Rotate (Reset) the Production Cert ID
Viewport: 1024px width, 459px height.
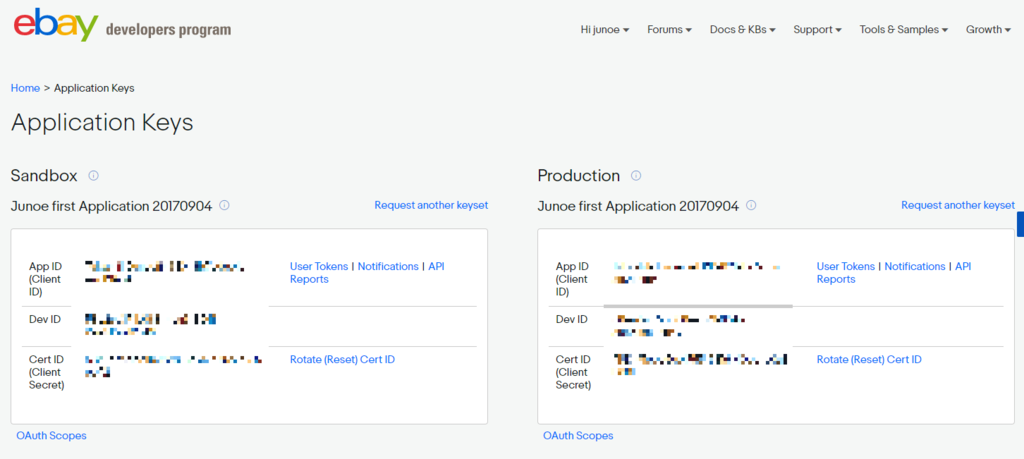(x=869, y=360)
